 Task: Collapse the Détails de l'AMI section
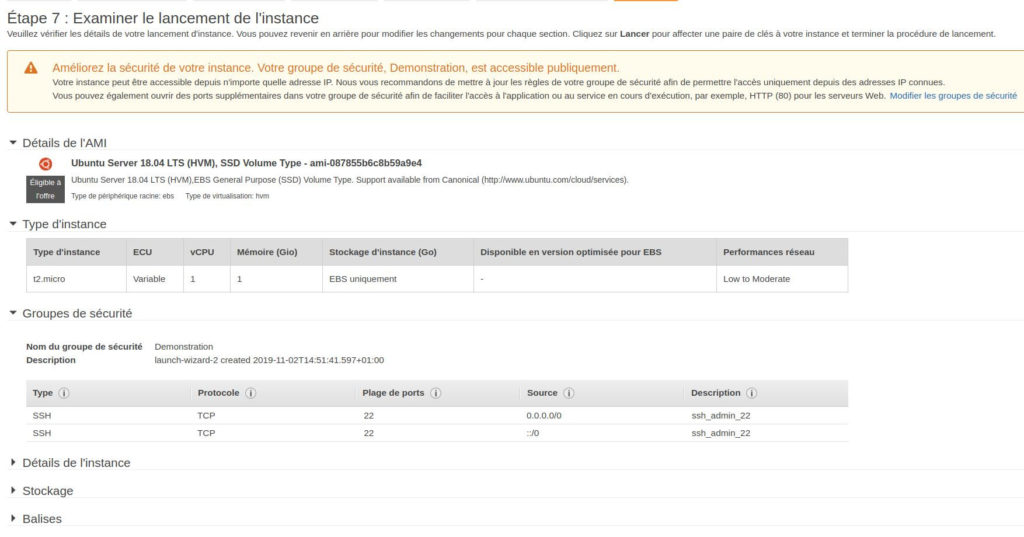pyautogui.click(x=13, y=142)
